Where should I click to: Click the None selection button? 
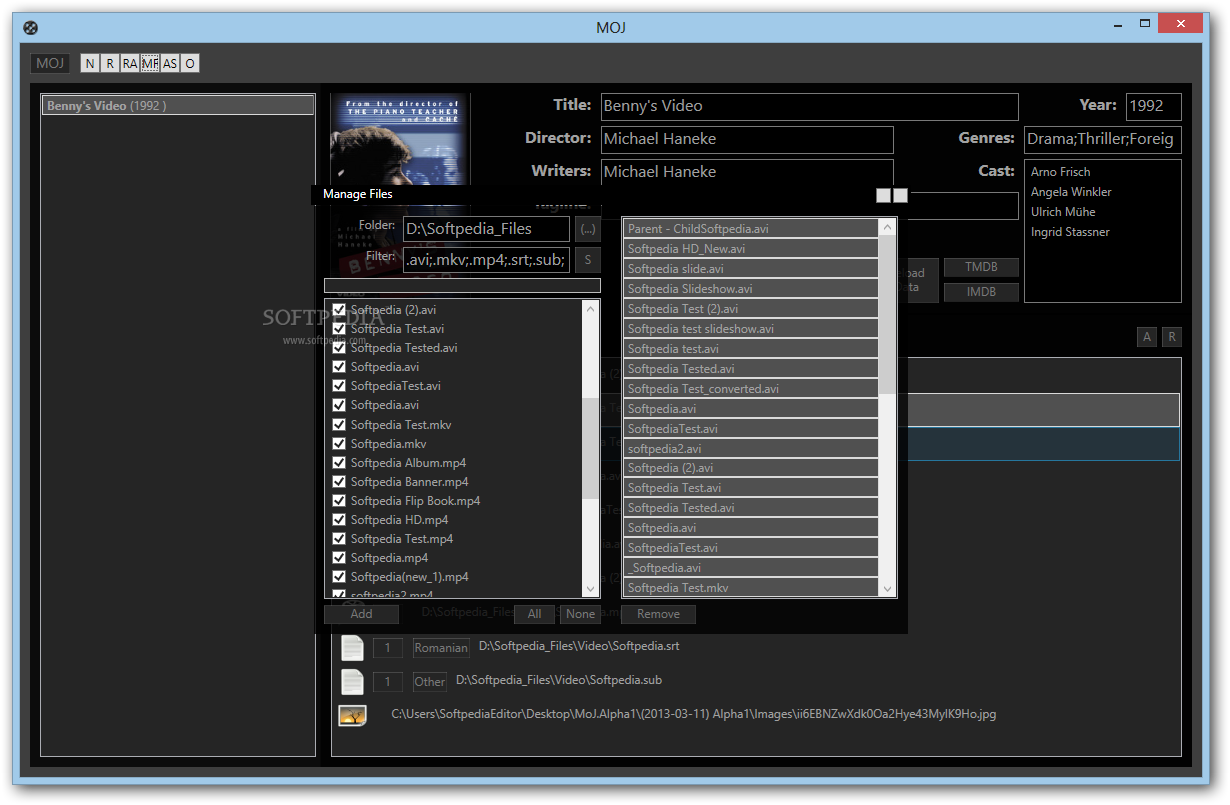pyautogui.click(x=580, y=614)
